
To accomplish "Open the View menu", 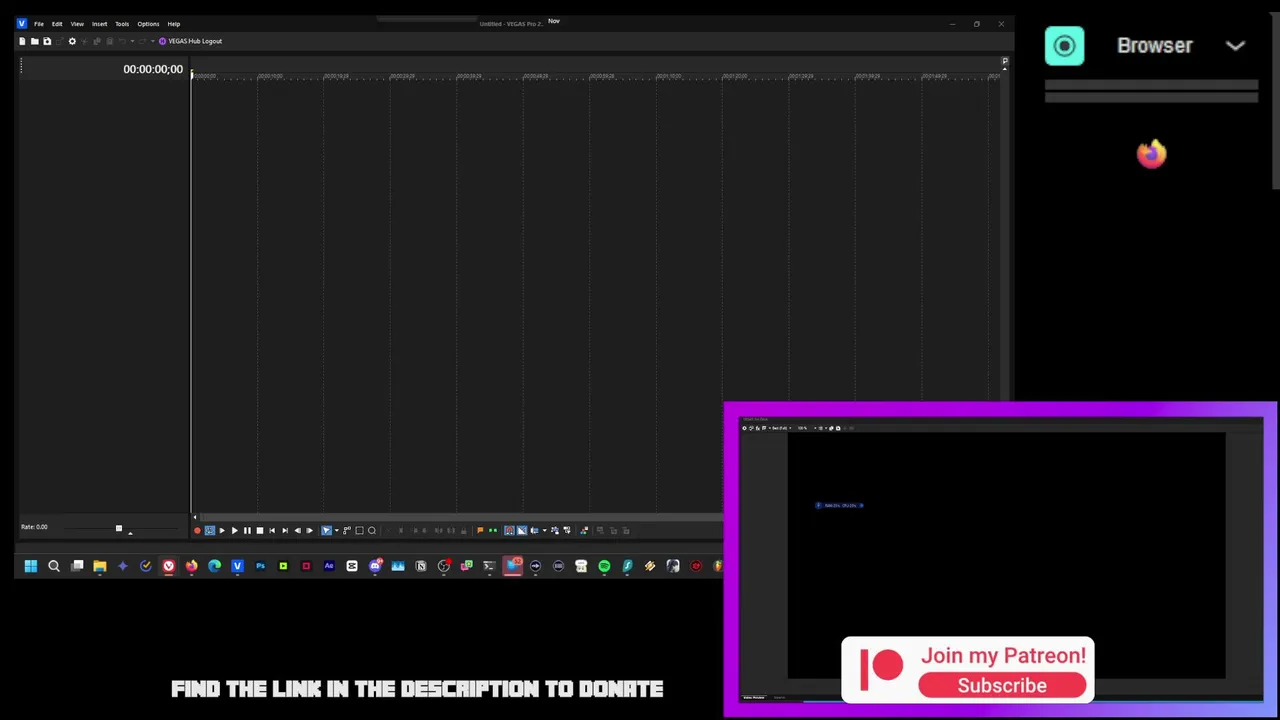I will point(77,24).
